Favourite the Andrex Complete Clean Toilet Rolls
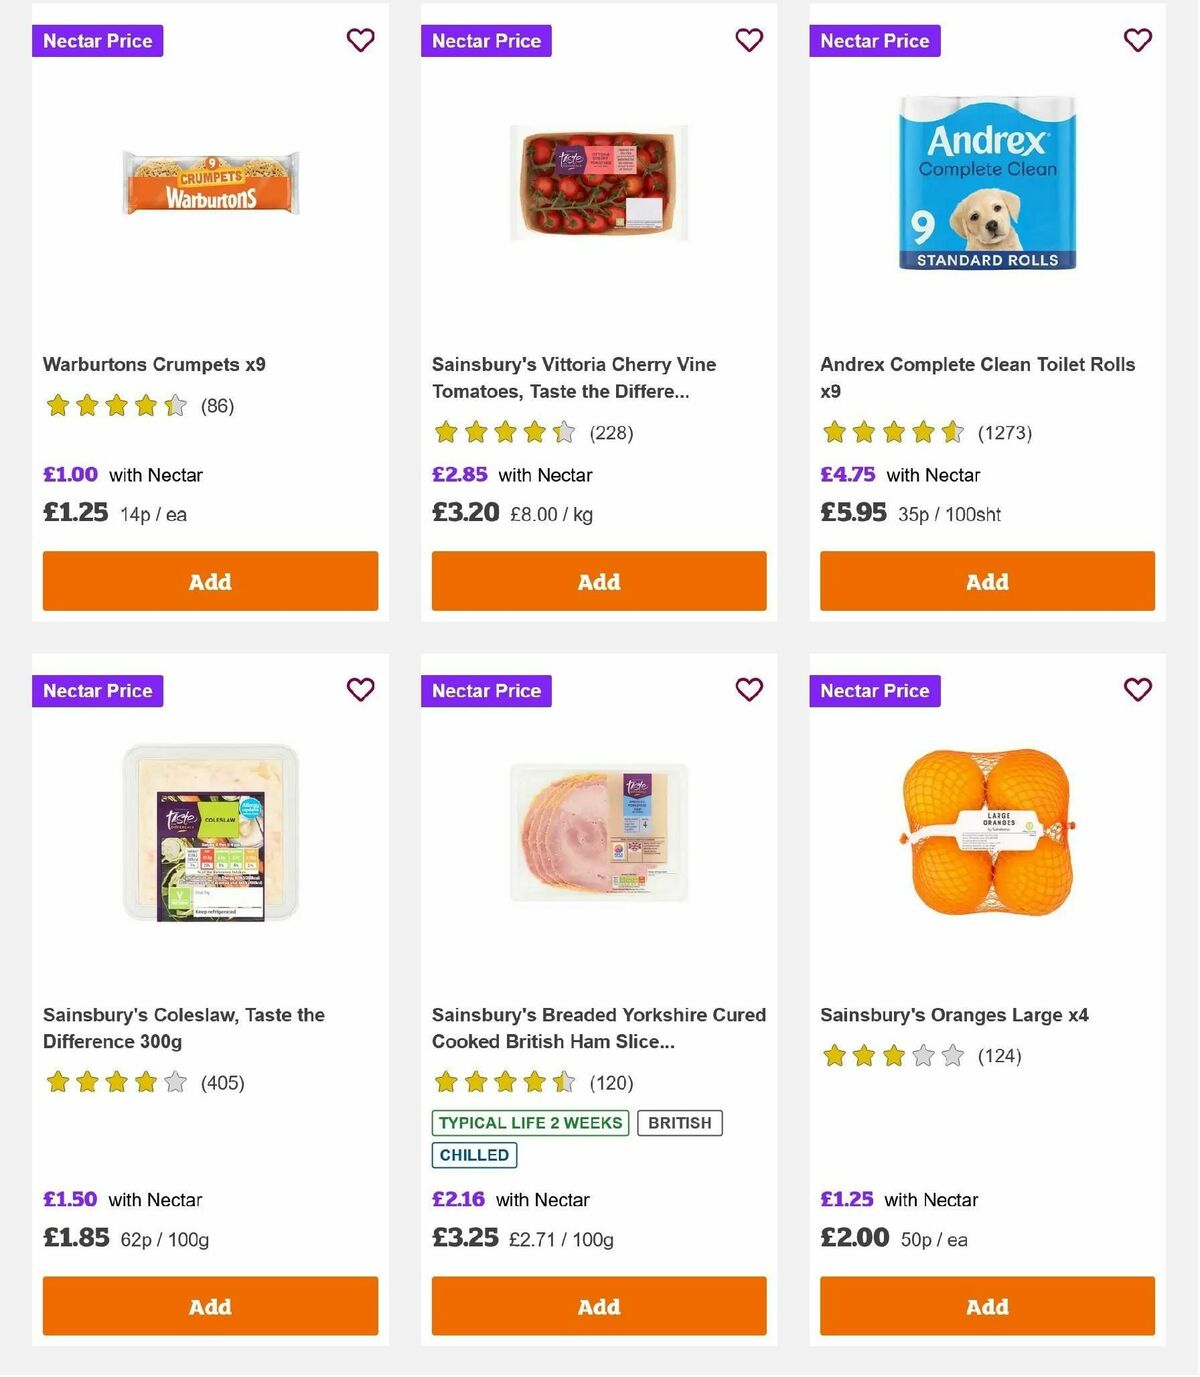The image size is (1200, 1377). pyautogui.click(x=1137, y=40)
